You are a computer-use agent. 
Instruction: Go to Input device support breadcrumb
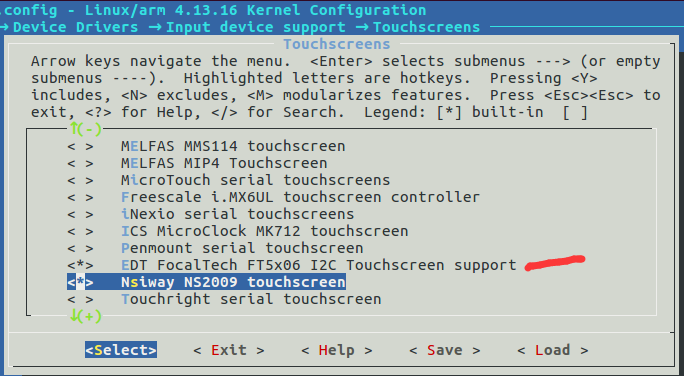click(256, 27)
